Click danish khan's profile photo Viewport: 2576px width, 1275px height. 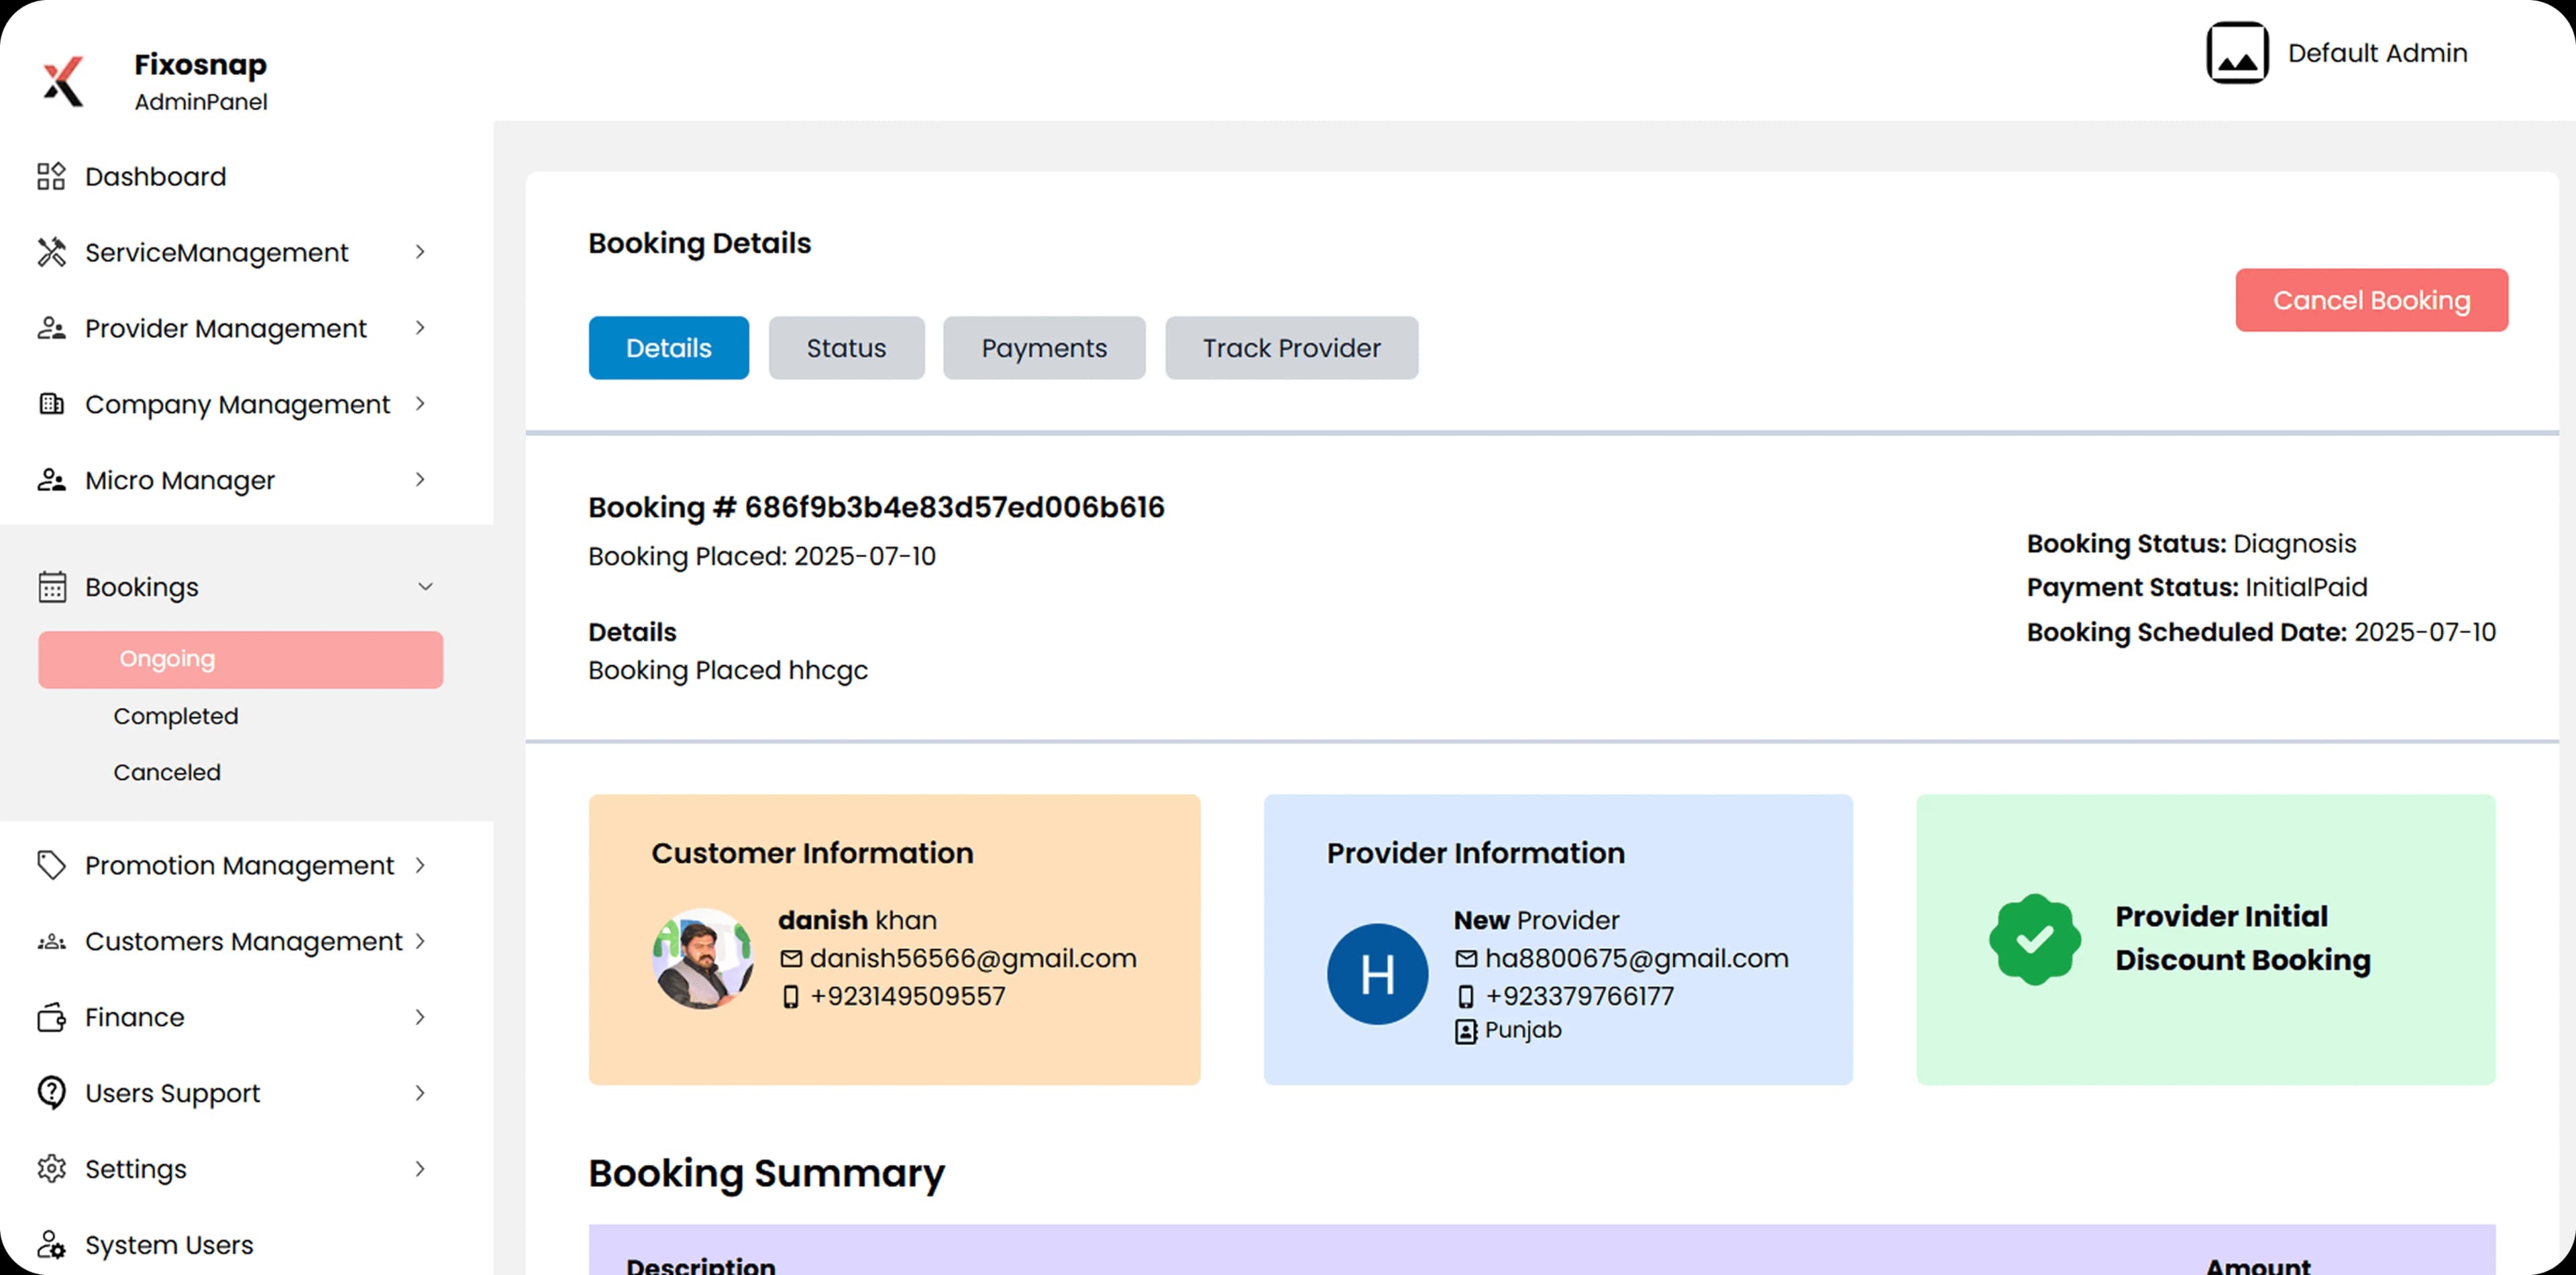click(703, 957)
